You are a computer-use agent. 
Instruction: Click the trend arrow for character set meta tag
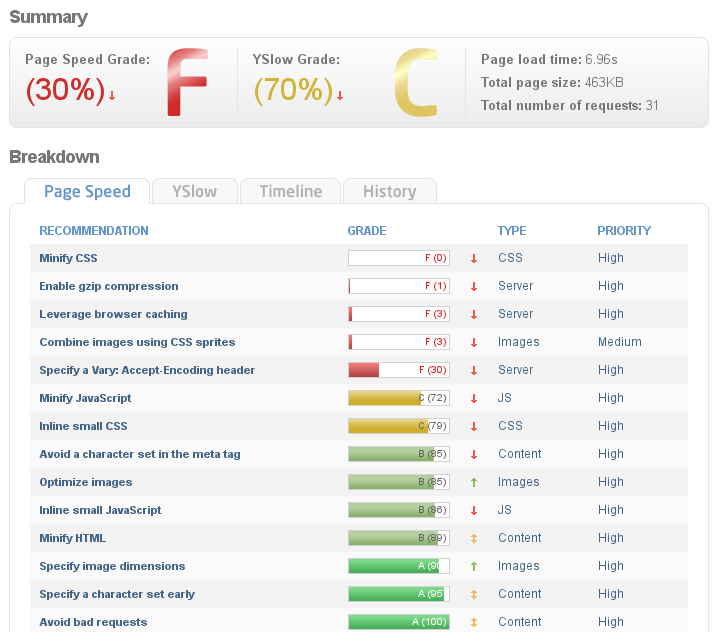pos(474,455)
